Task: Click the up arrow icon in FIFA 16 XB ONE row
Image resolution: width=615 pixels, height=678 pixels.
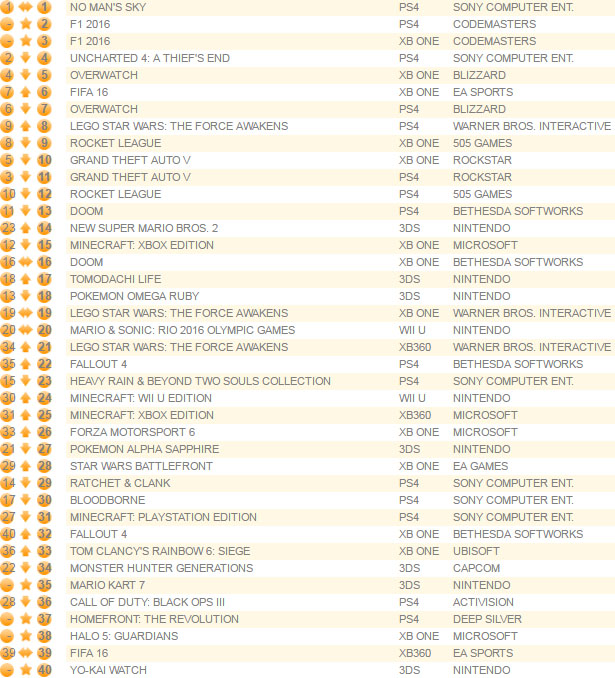Action: tap(26, 92)
